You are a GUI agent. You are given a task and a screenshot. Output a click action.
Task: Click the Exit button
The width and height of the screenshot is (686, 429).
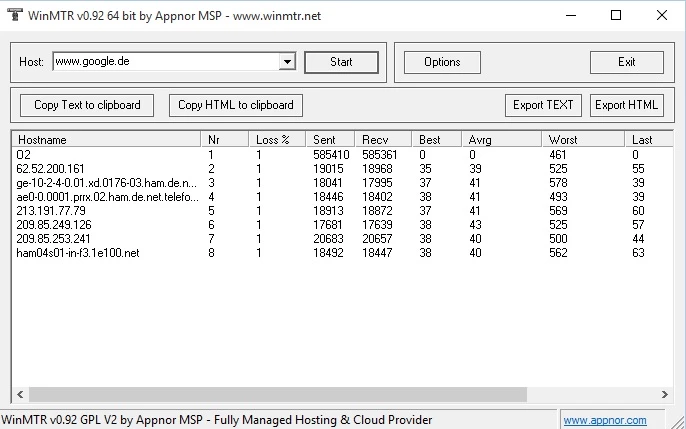(626, 62)
